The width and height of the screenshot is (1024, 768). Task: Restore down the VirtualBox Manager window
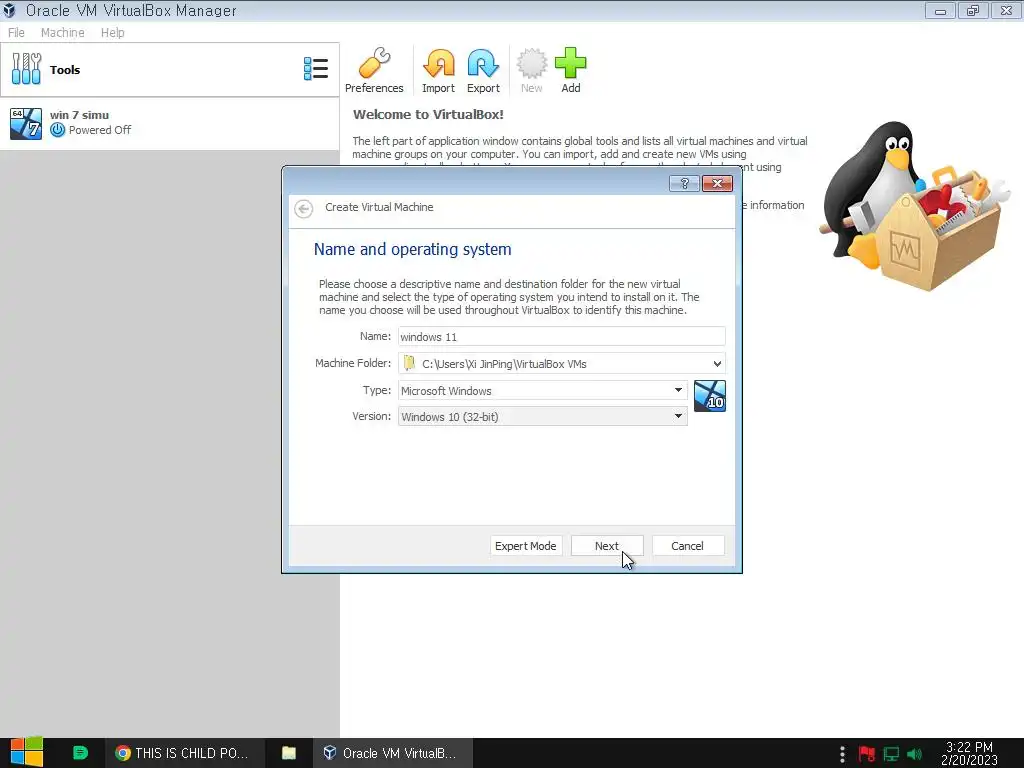coord(973,10)
